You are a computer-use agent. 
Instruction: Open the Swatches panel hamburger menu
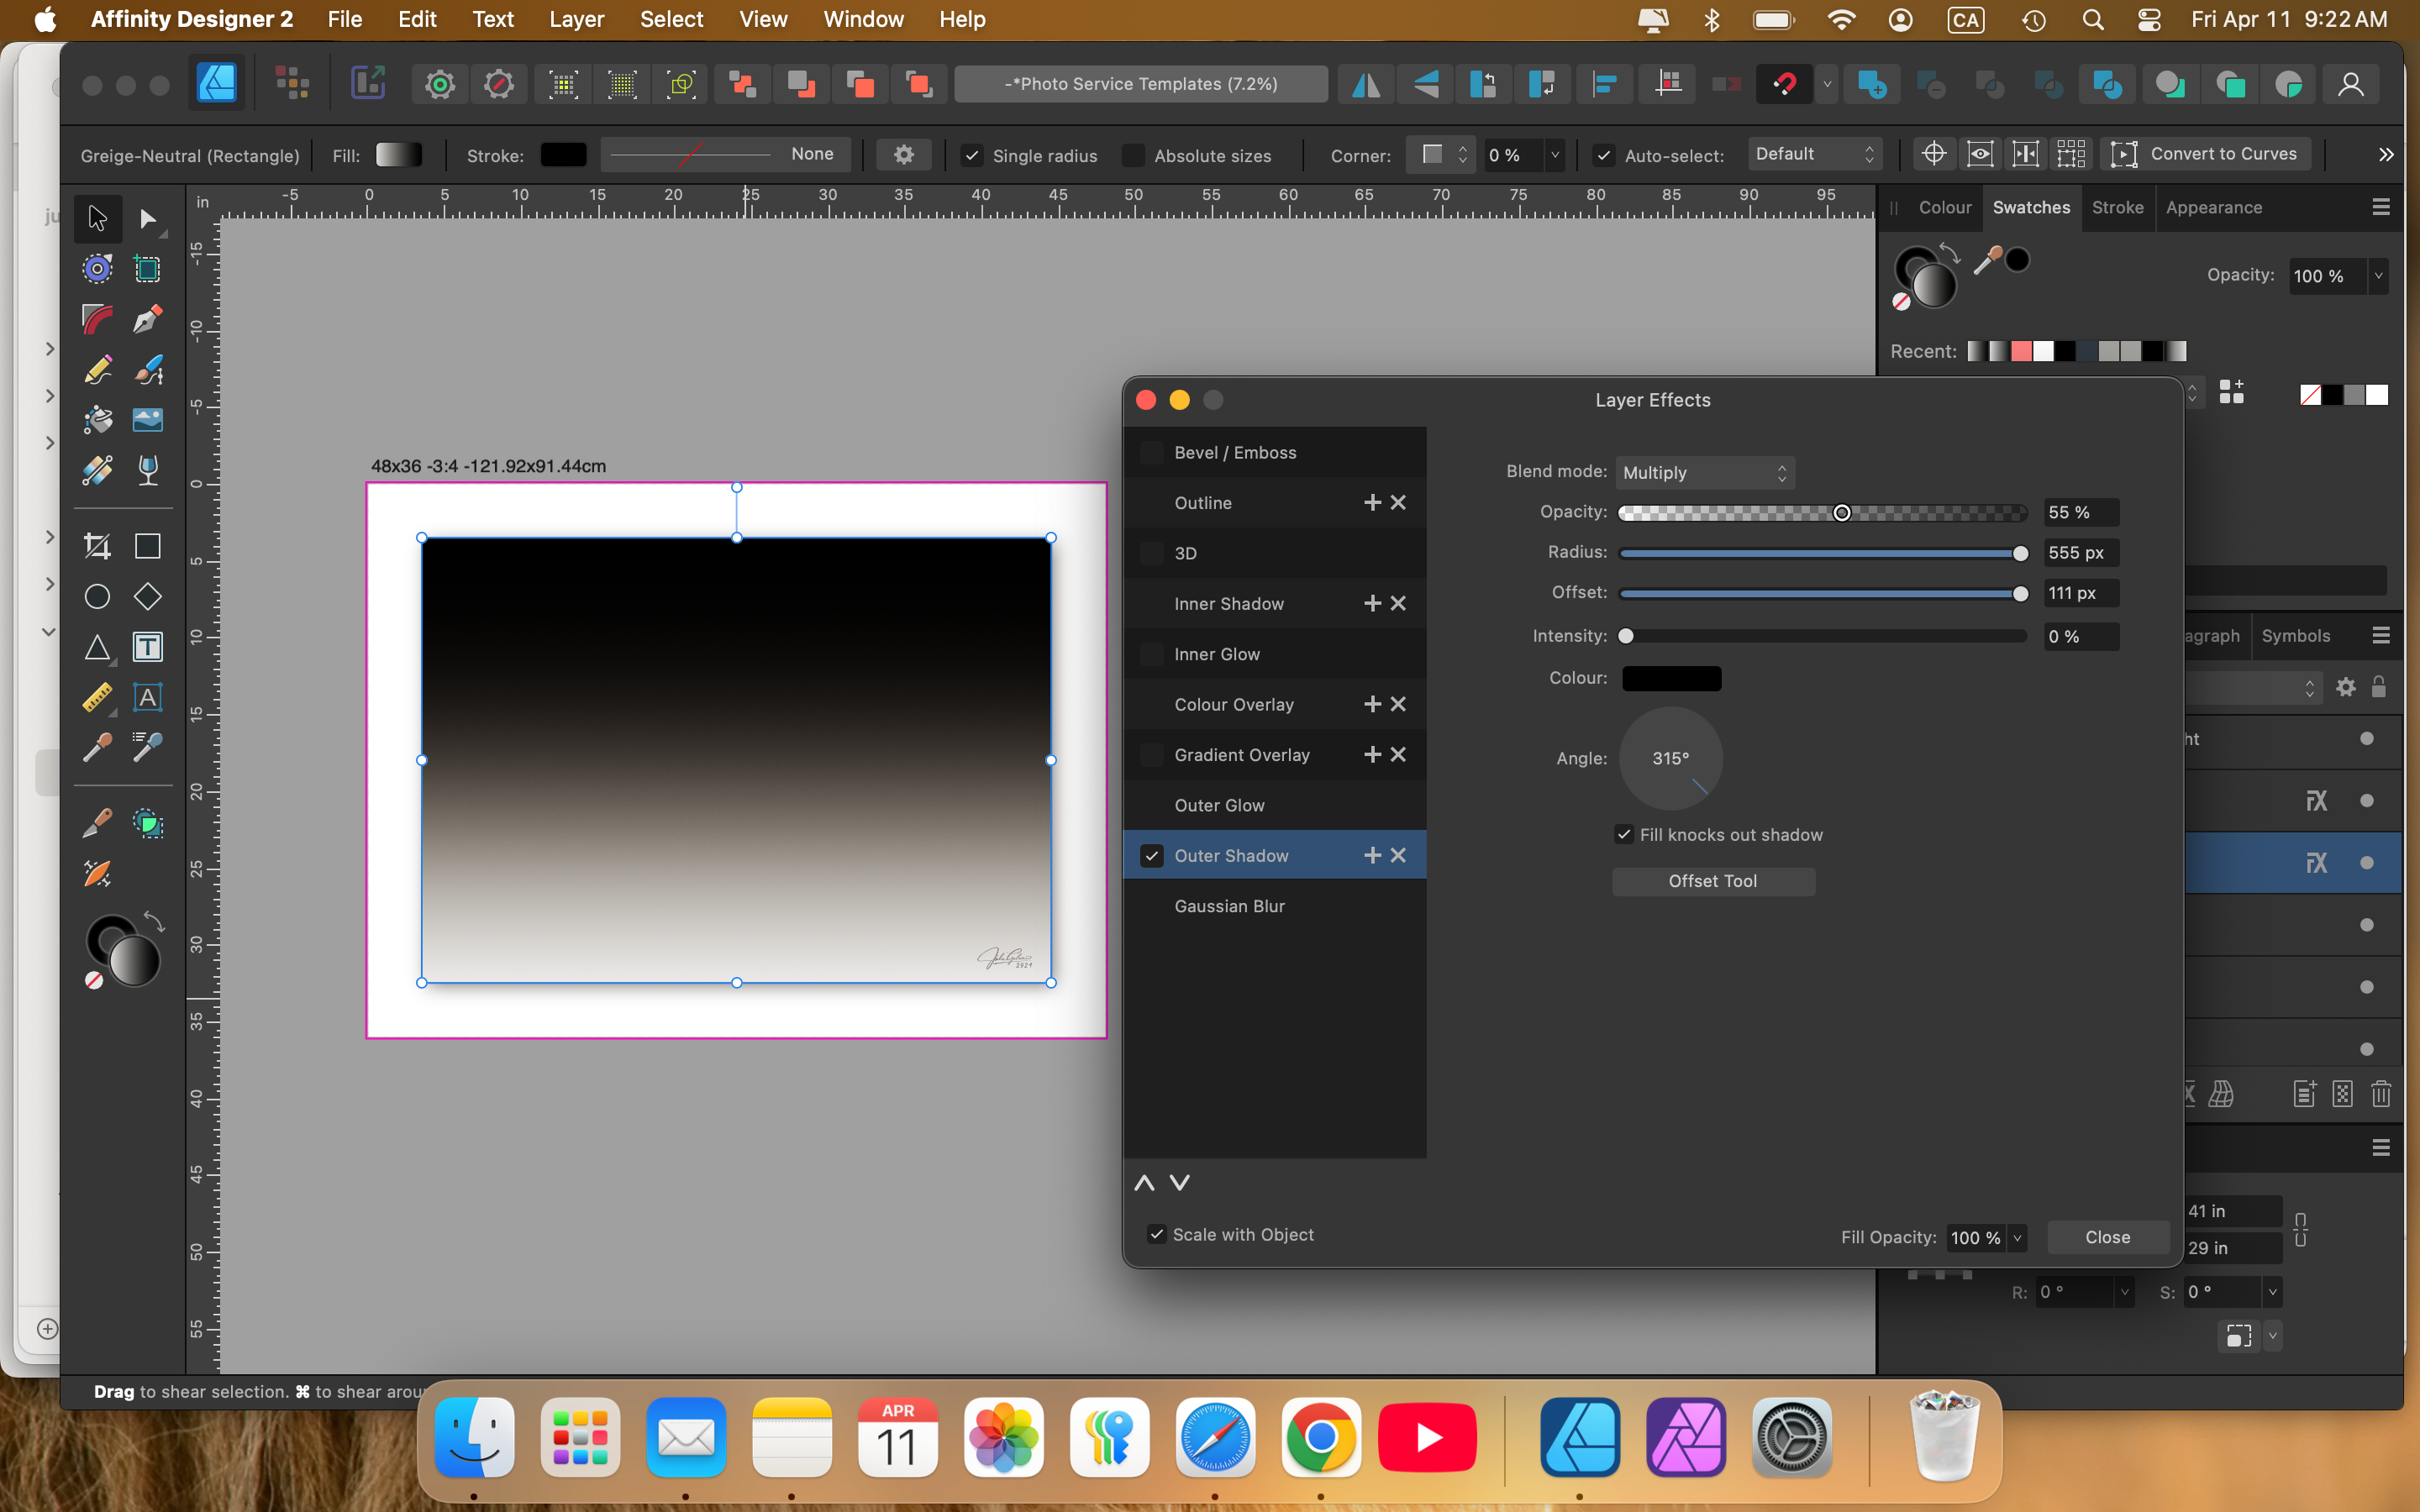(2381, 207)
